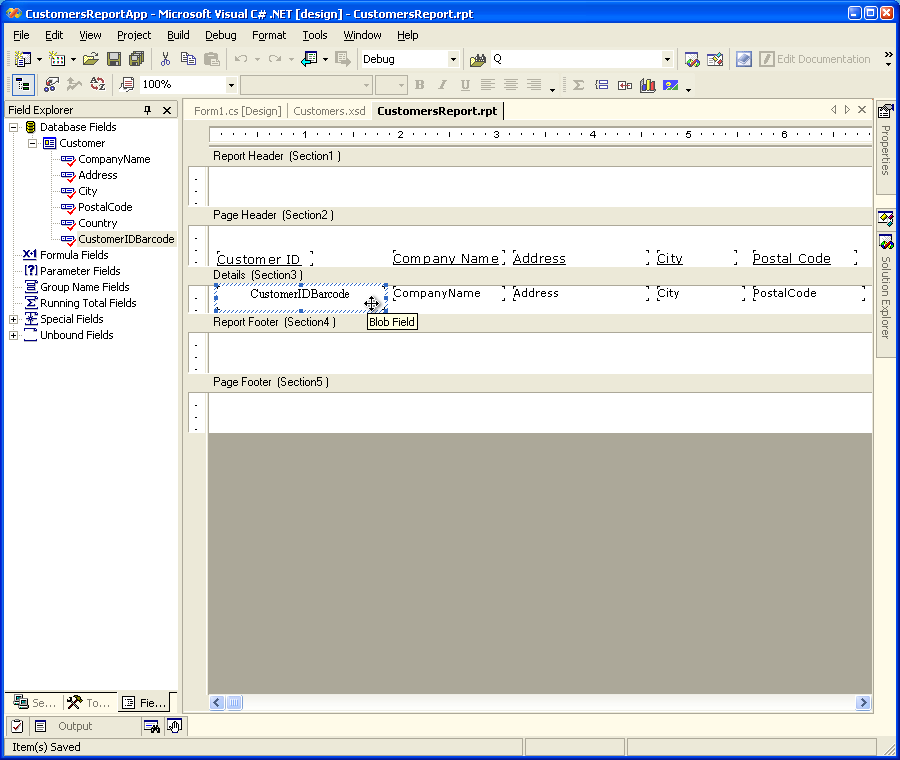900x760 pixels.
Task: Click the Cut scissors icon
Action: (x=165, y=59)
